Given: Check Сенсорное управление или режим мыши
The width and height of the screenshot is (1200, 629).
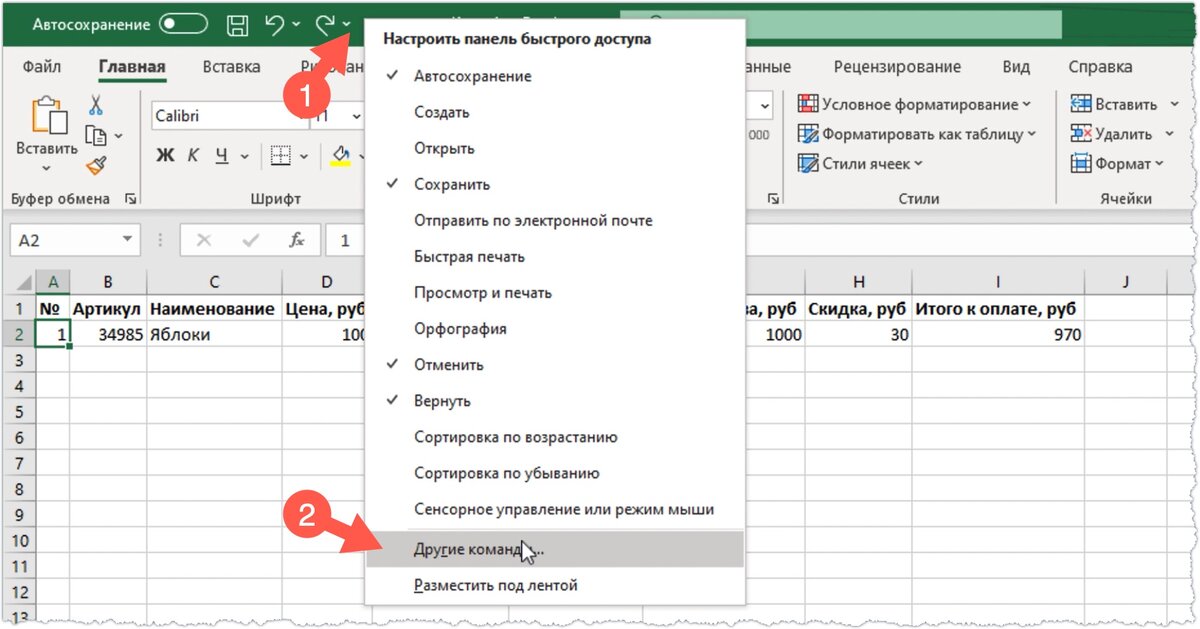Looking at the screenshot, I should coord(555,509).
